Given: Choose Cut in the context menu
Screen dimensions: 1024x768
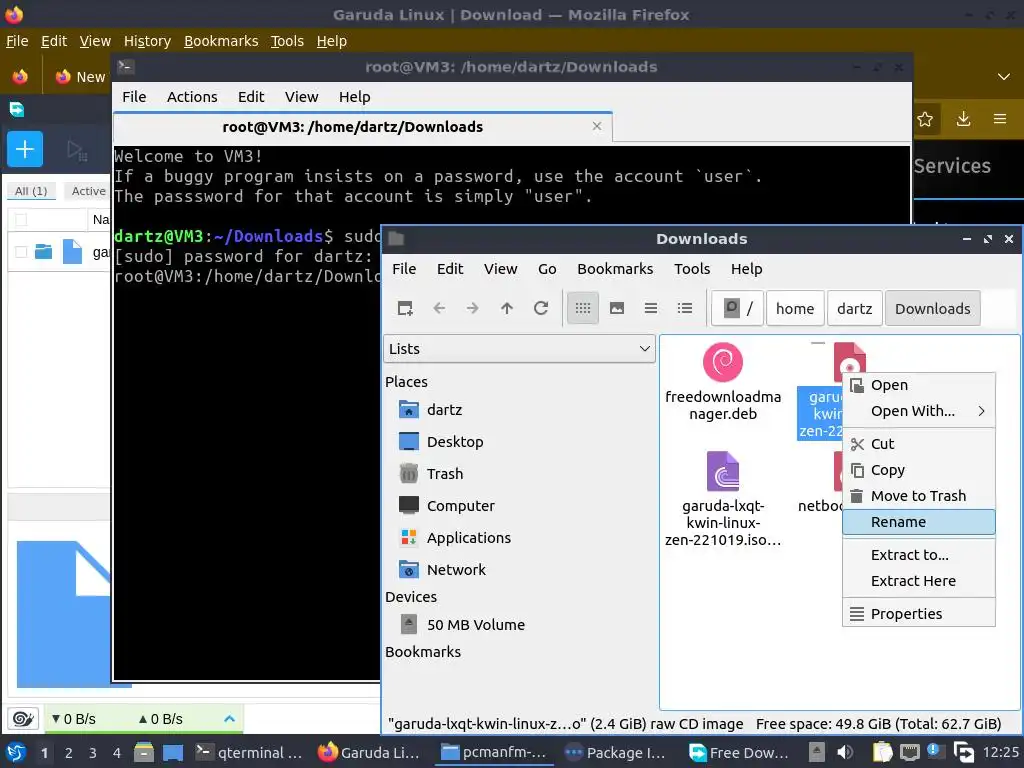Looking at the screenshot, I should coord(918,444).
